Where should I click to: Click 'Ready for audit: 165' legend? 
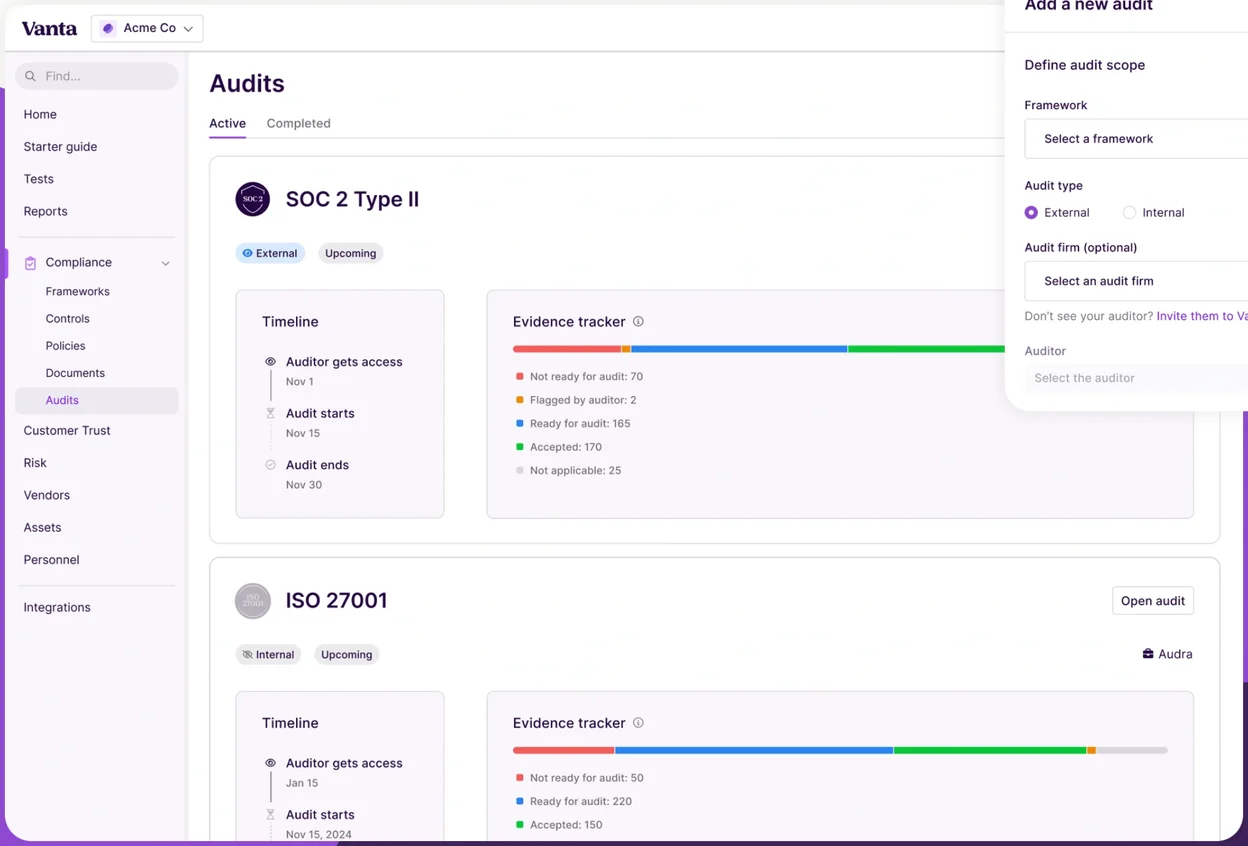(573, 423)
